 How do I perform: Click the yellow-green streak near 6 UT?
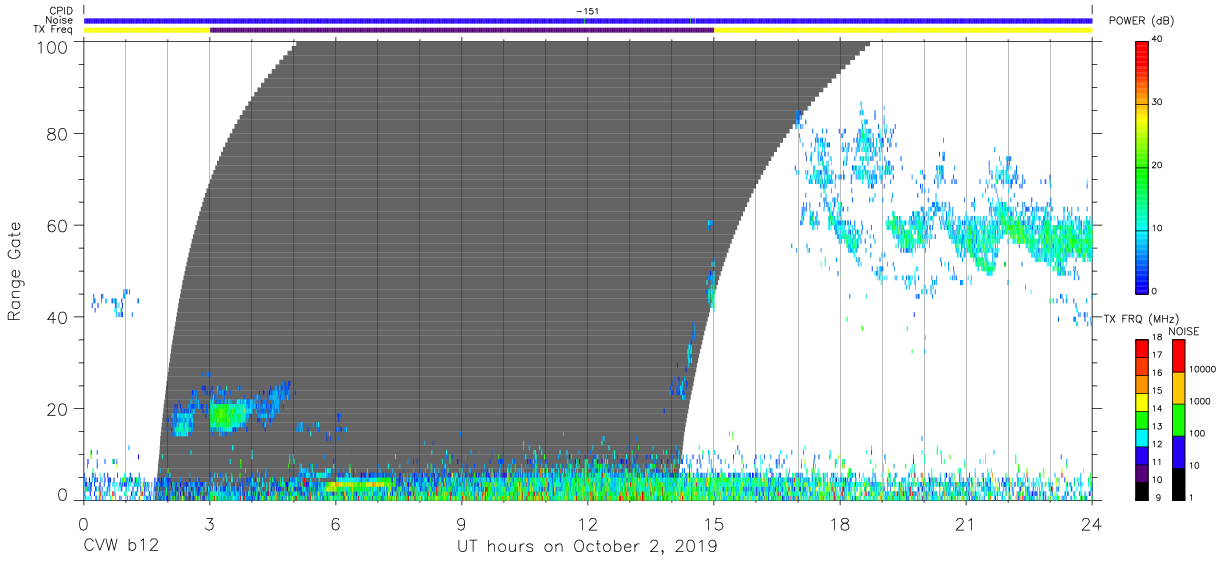pos(358,484)
